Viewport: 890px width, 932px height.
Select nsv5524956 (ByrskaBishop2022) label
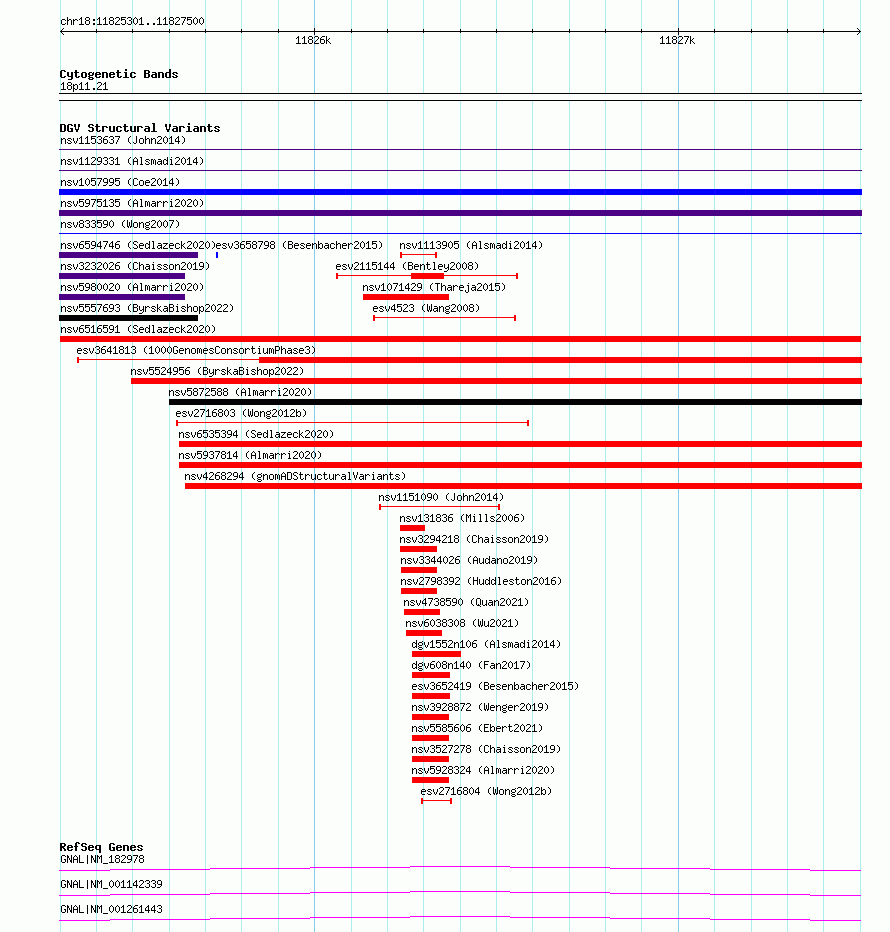[x=217, y=371]
